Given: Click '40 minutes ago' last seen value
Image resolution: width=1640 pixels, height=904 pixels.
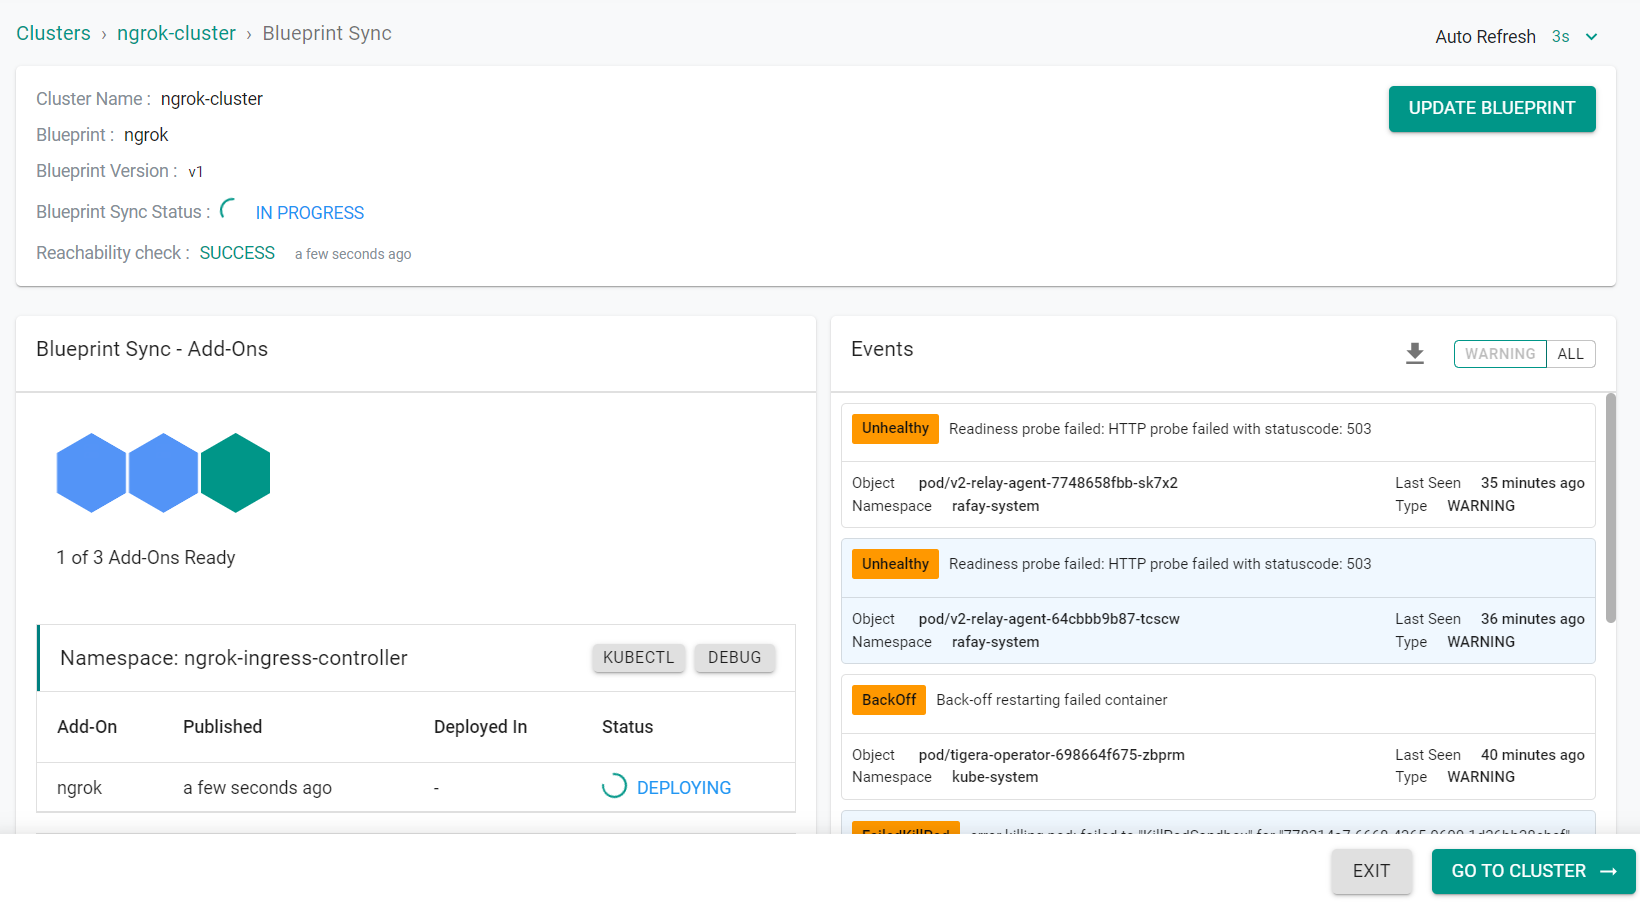Looking at the screenshot, I should click(x=1532, y=755).
